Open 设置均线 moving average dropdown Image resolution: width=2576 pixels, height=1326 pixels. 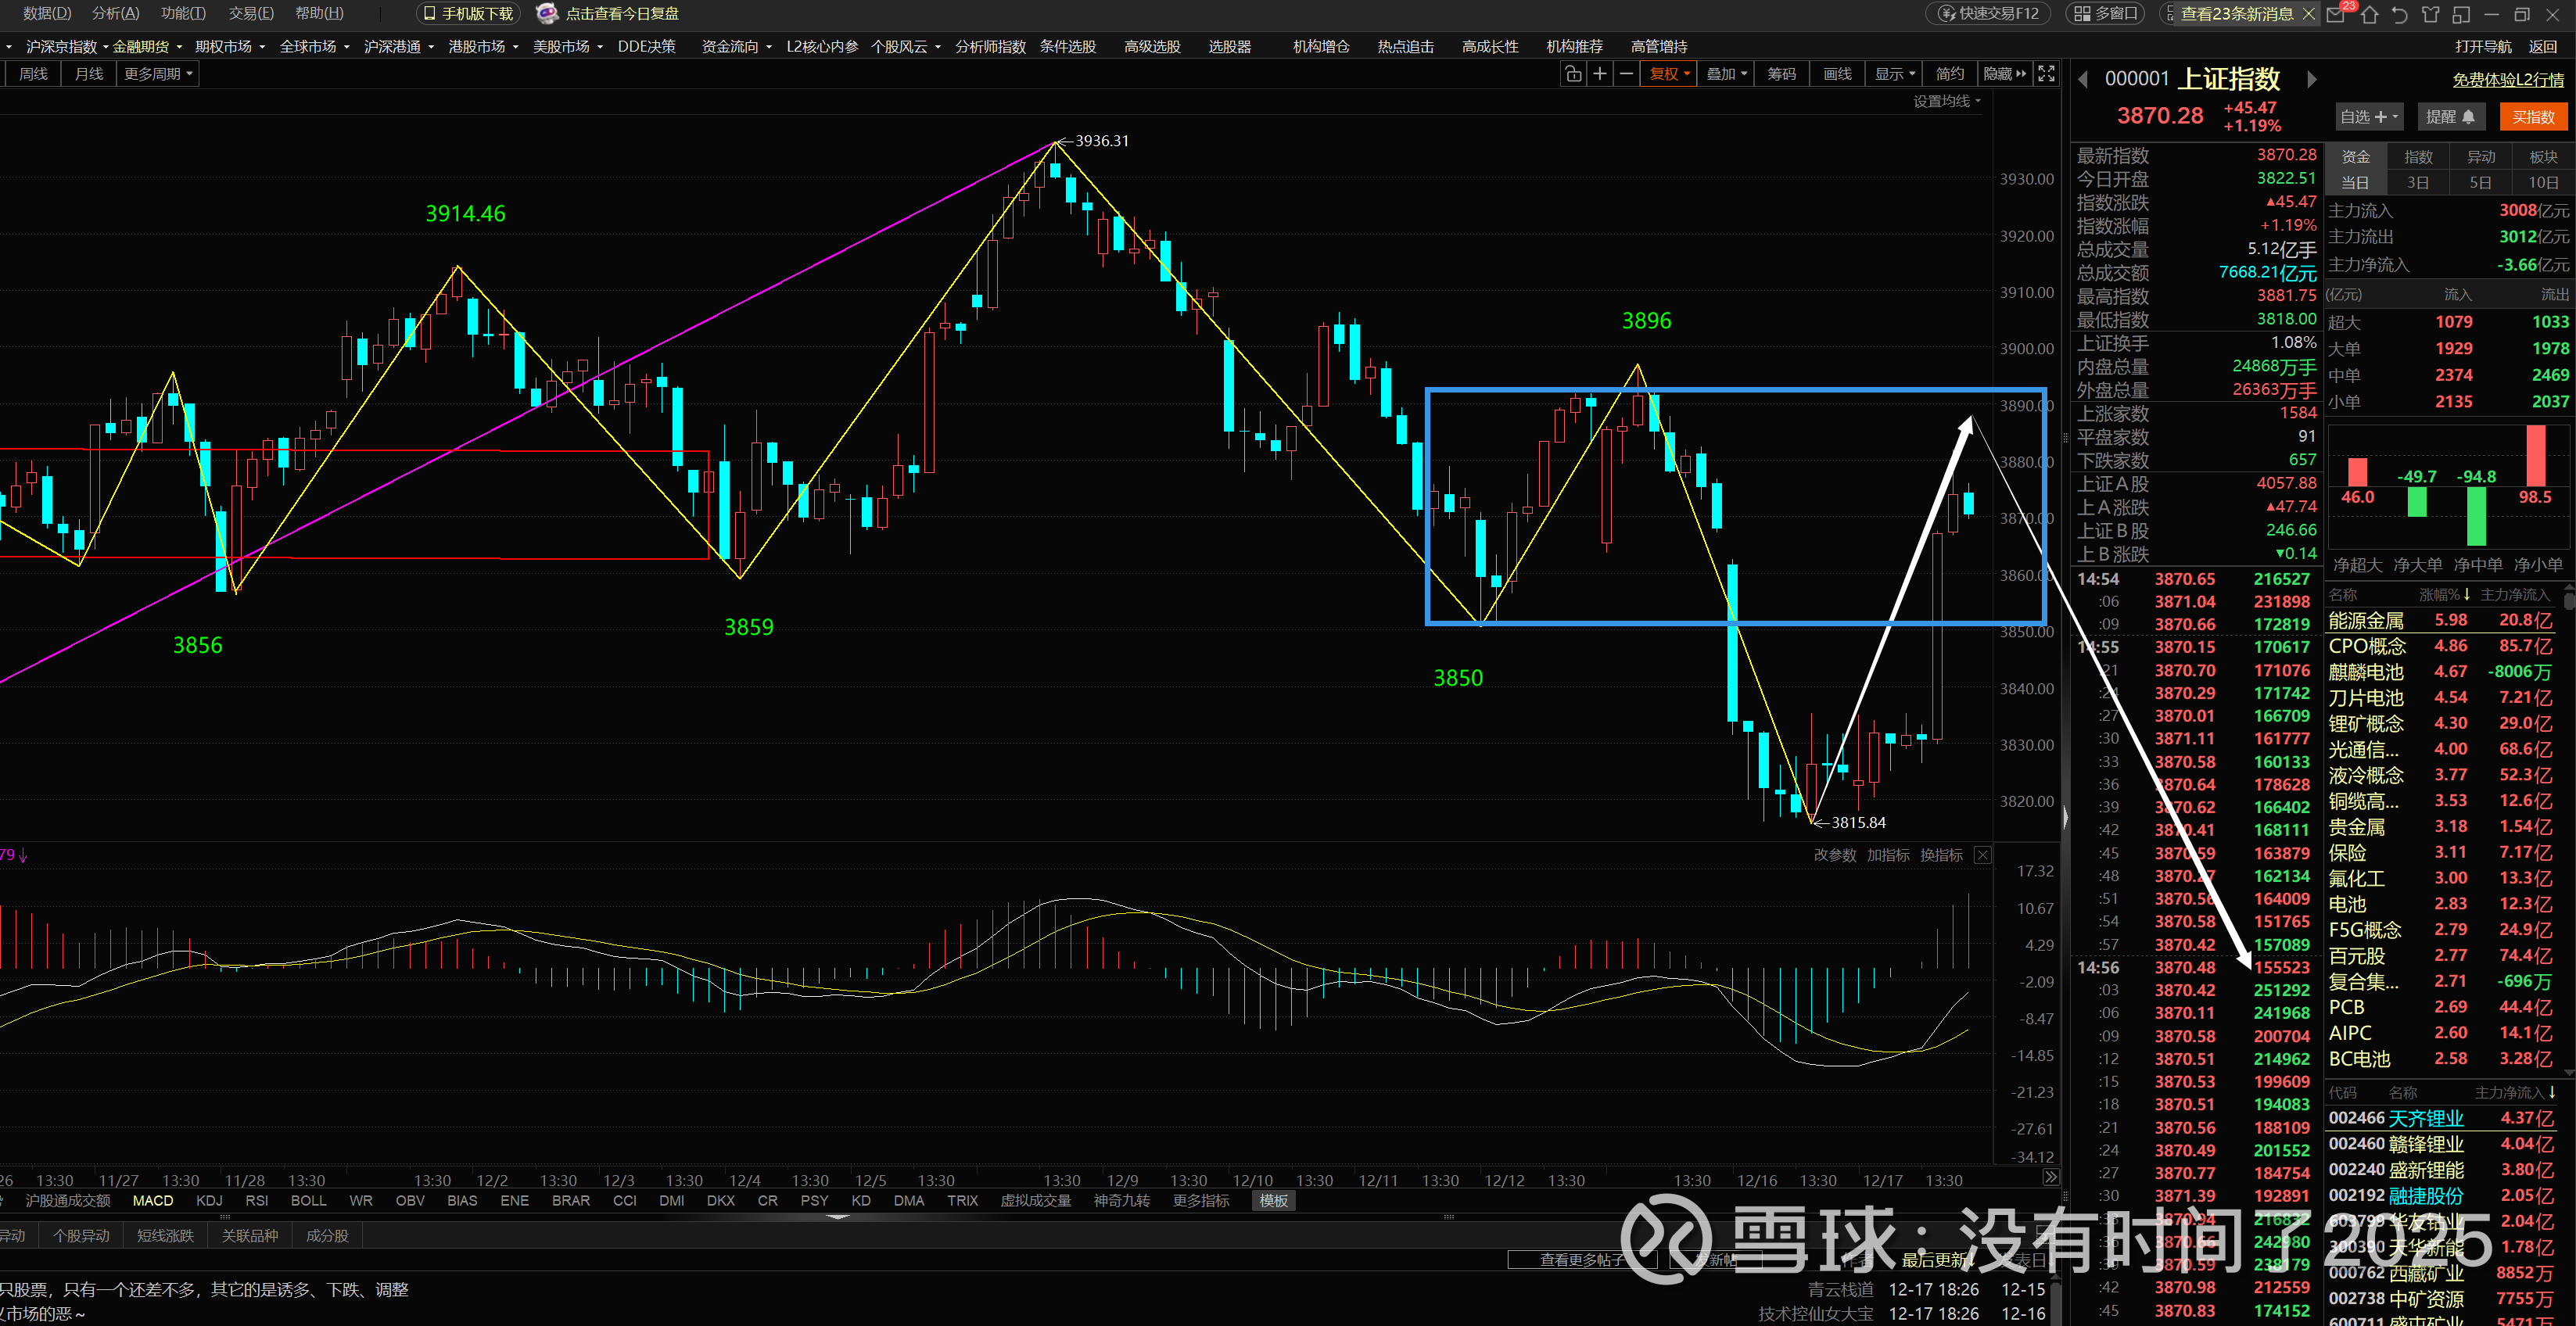[1946, 101]
